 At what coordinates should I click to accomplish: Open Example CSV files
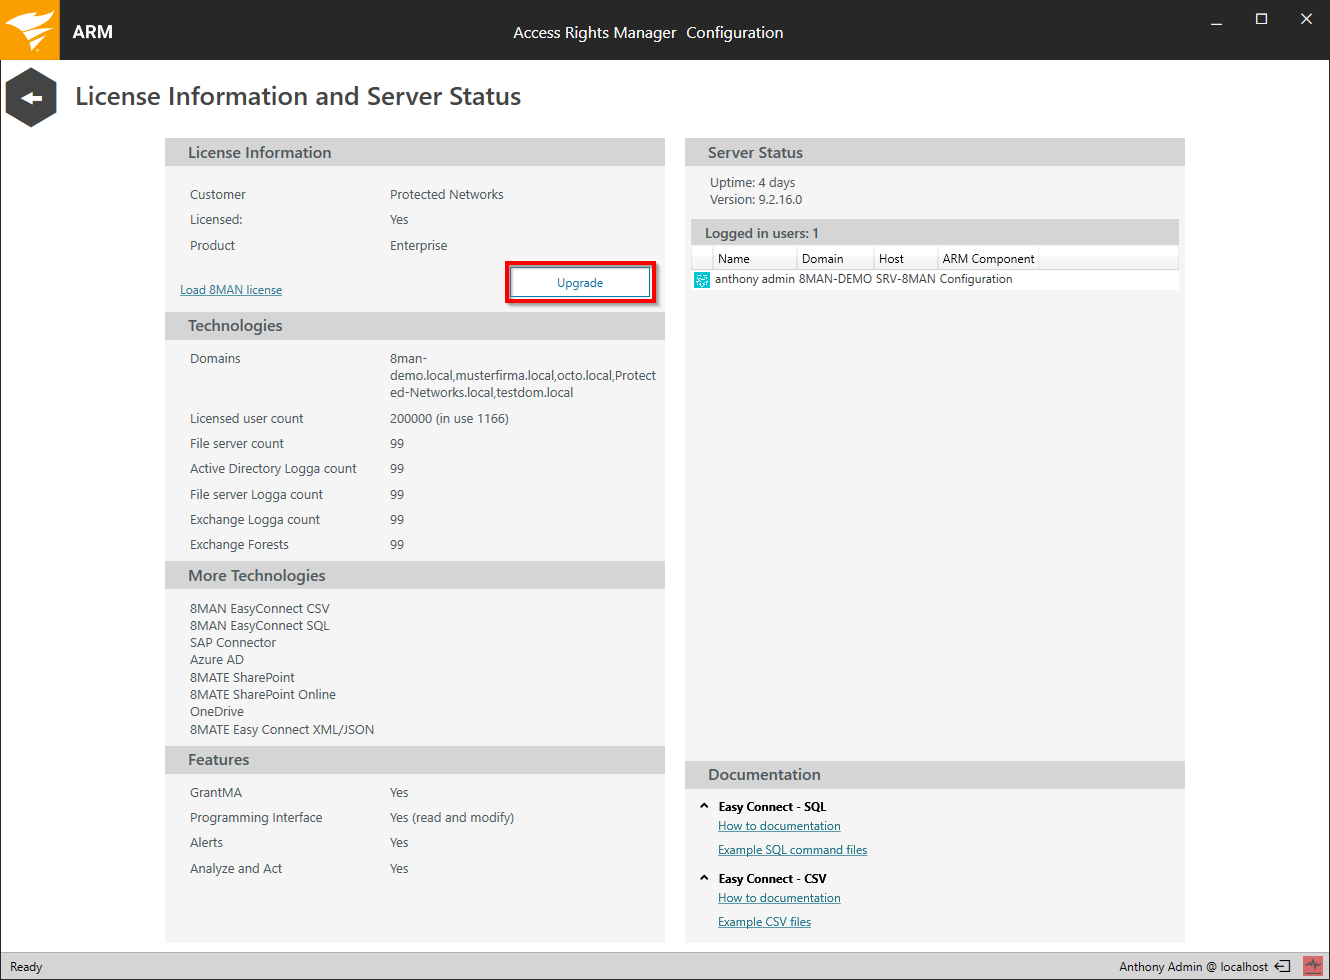764,921
